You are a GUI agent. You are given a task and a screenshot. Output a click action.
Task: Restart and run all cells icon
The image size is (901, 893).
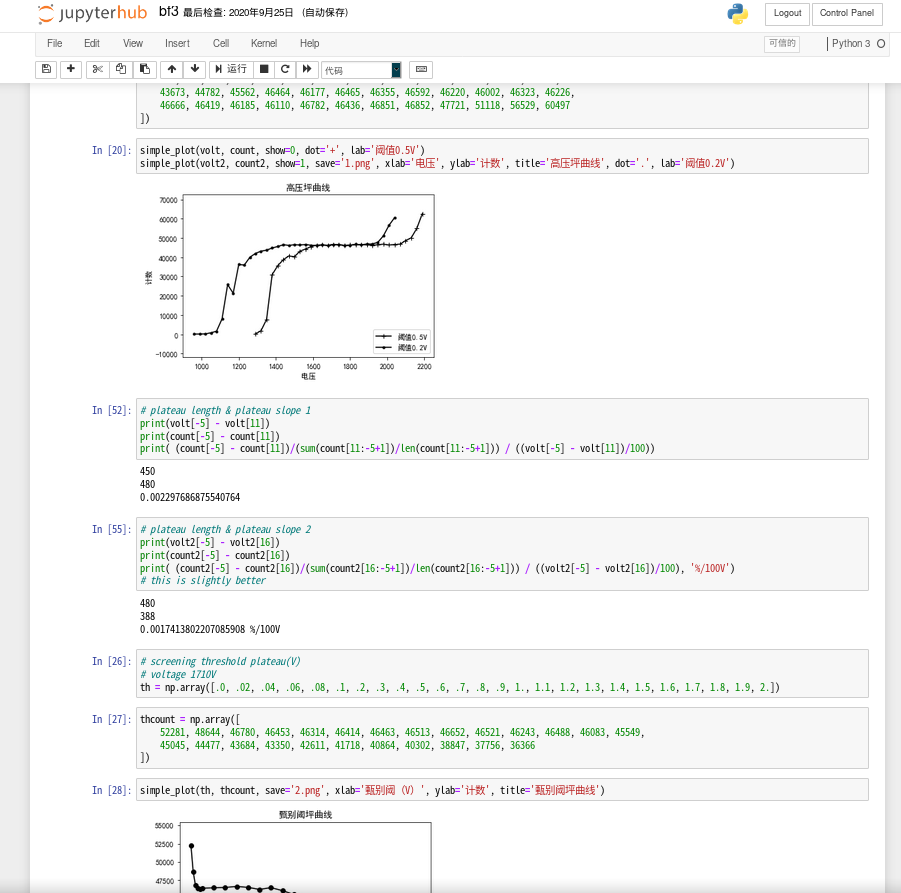308,69
